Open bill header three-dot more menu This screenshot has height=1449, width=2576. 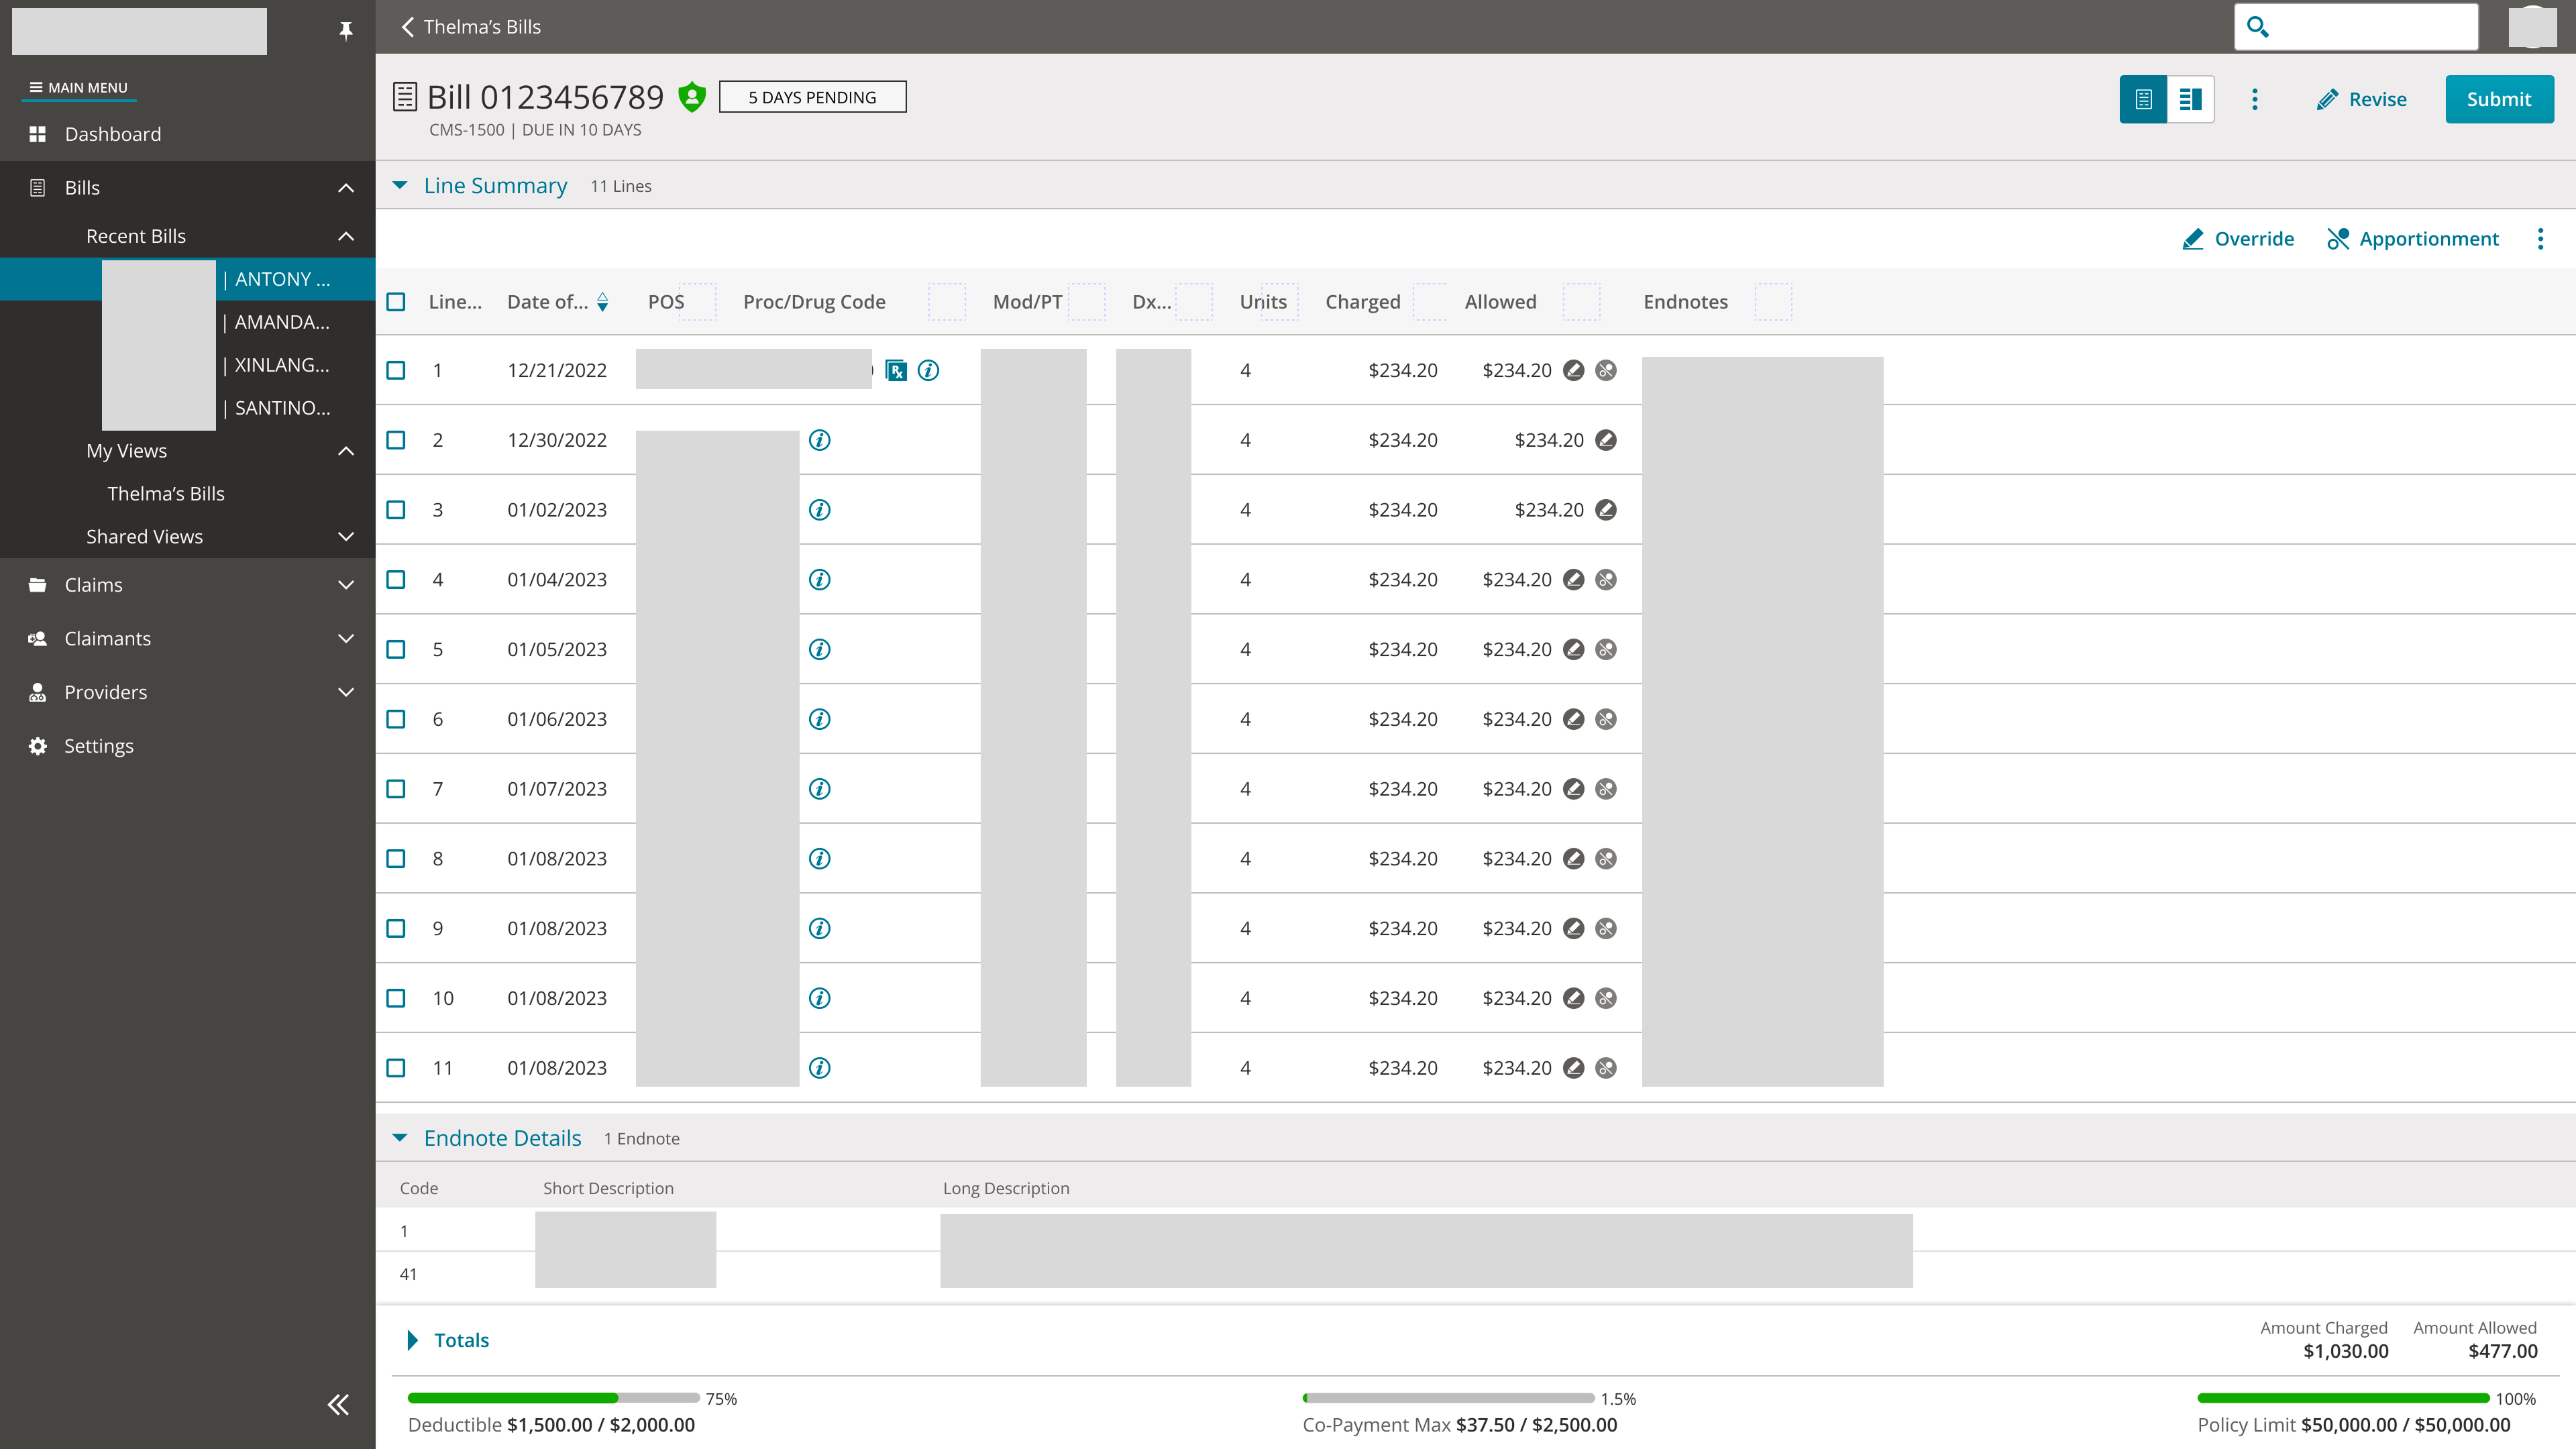pos(2254,99)
